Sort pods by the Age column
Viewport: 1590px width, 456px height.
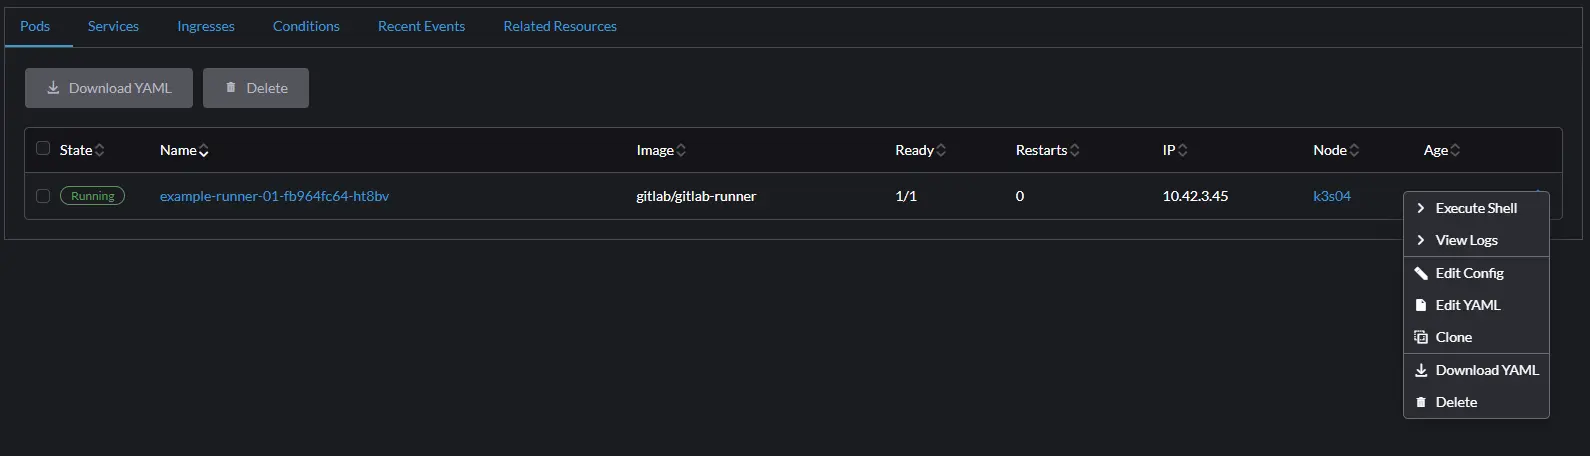click(1455, 150)
